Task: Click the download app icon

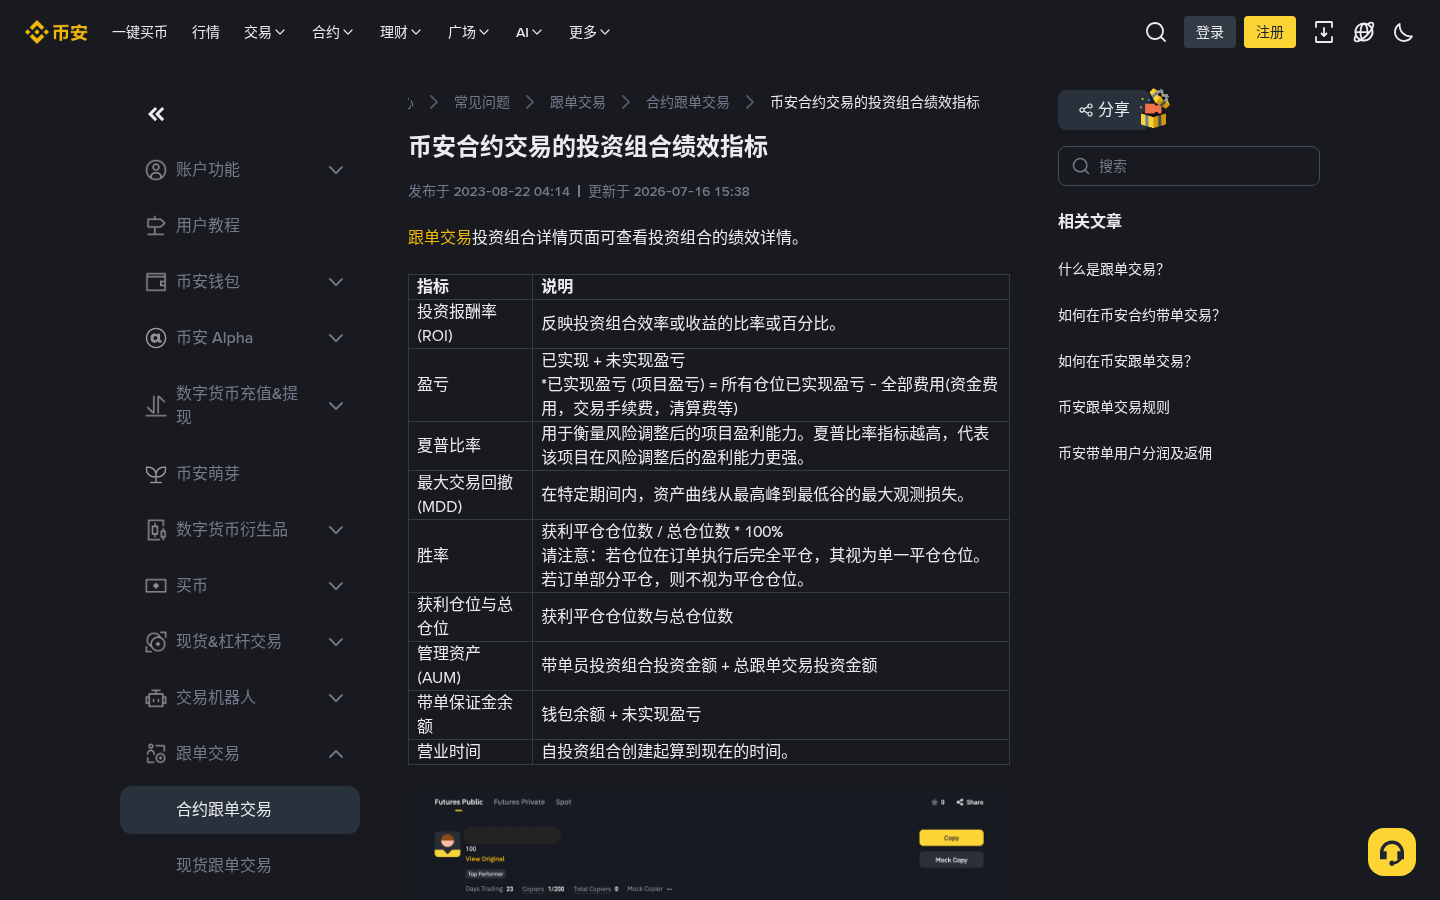Action: [x=1324, y=32]
